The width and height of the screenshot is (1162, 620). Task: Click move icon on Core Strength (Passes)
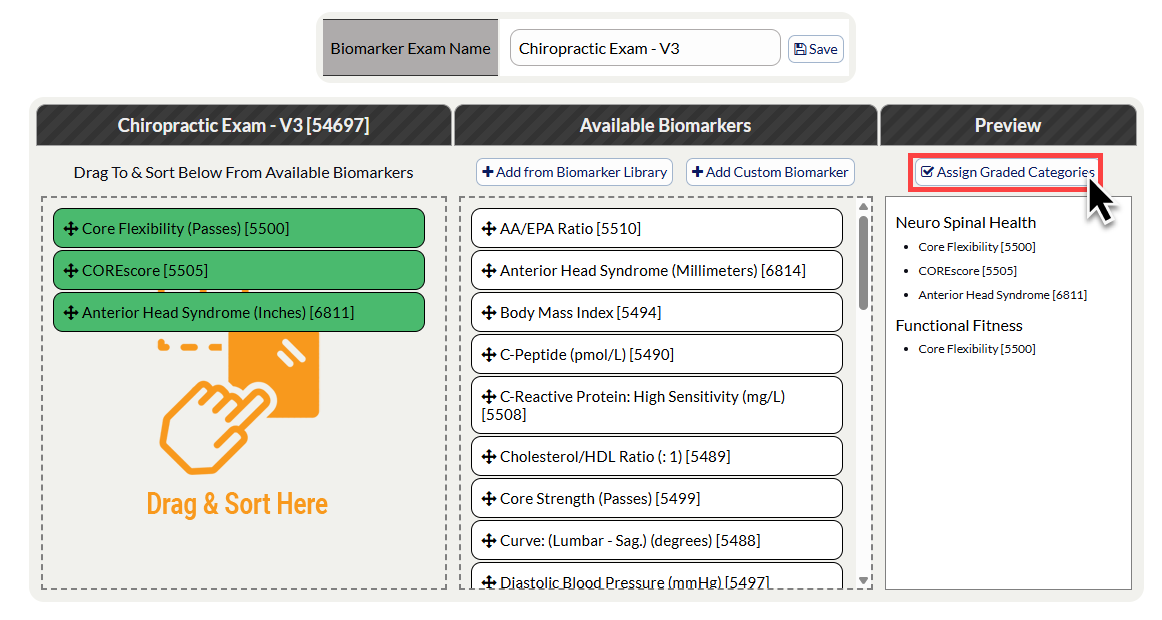pos(488,499)
